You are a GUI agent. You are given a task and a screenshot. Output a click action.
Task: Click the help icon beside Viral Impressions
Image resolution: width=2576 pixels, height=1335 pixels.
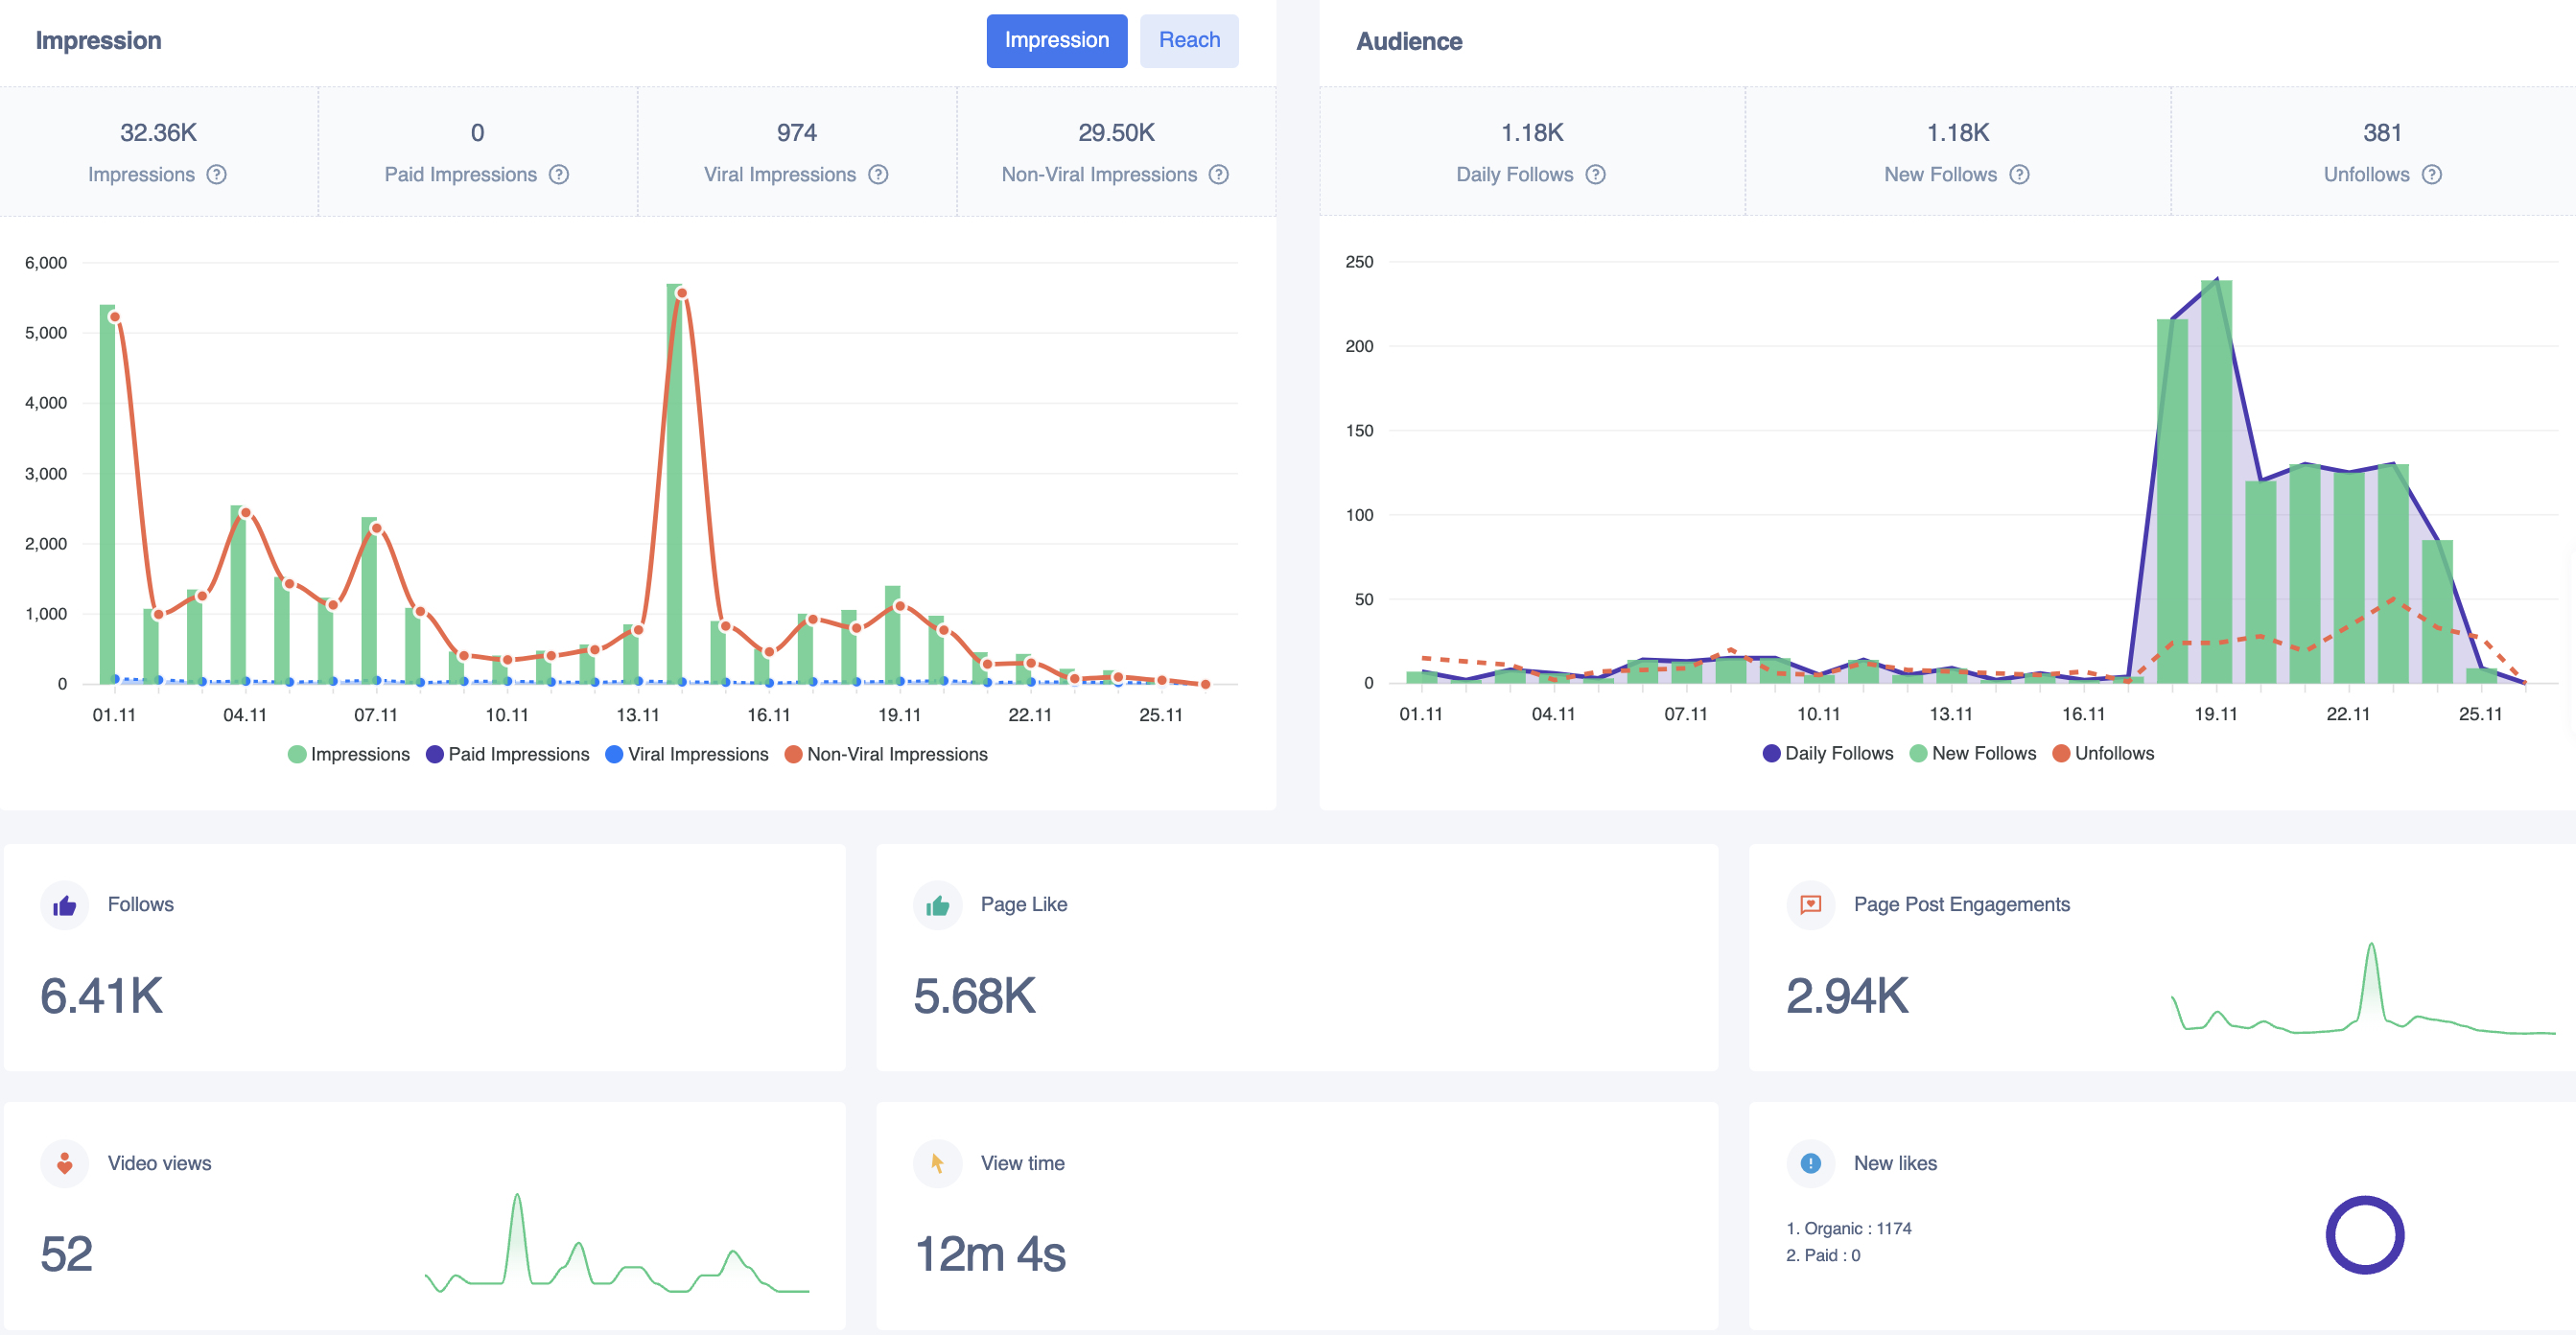click(878, 174)
